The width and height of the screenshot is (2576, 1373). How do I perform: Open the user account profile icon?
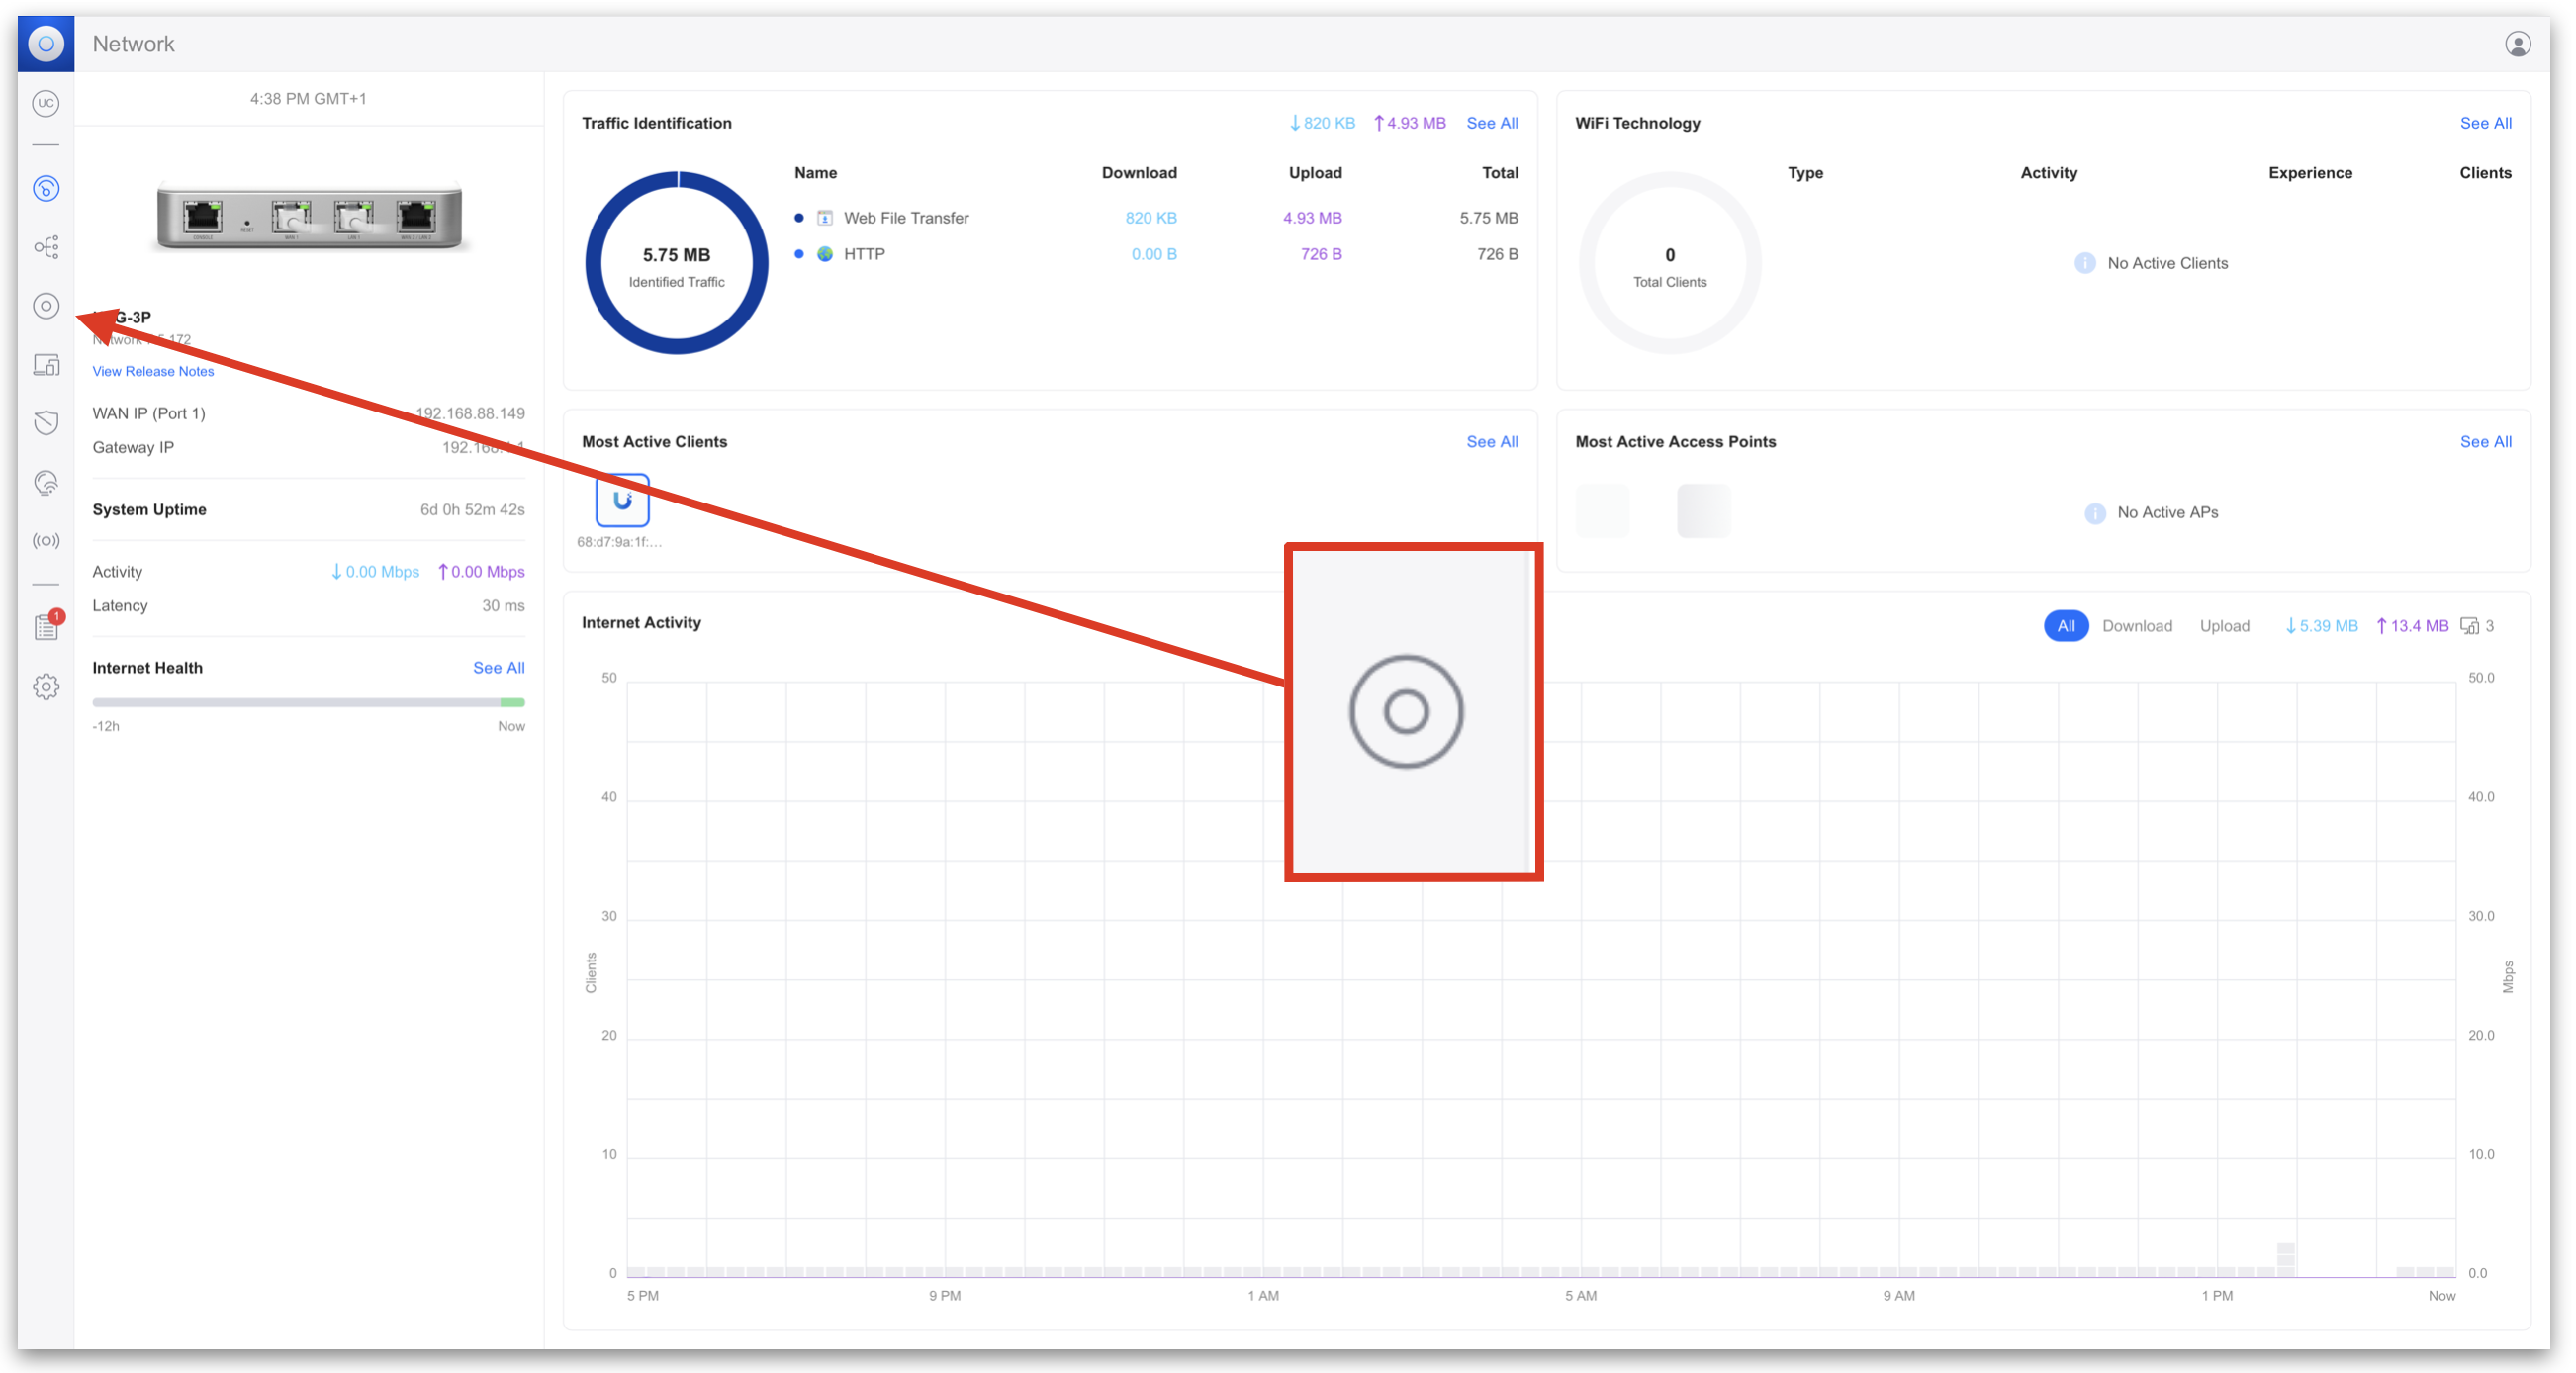click(x=2517, y=44)
